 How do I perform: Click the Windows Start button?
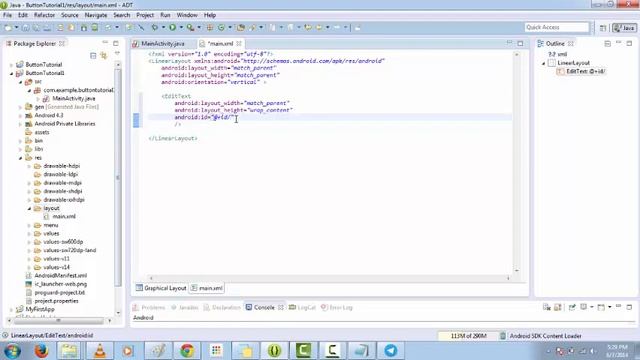12,351
